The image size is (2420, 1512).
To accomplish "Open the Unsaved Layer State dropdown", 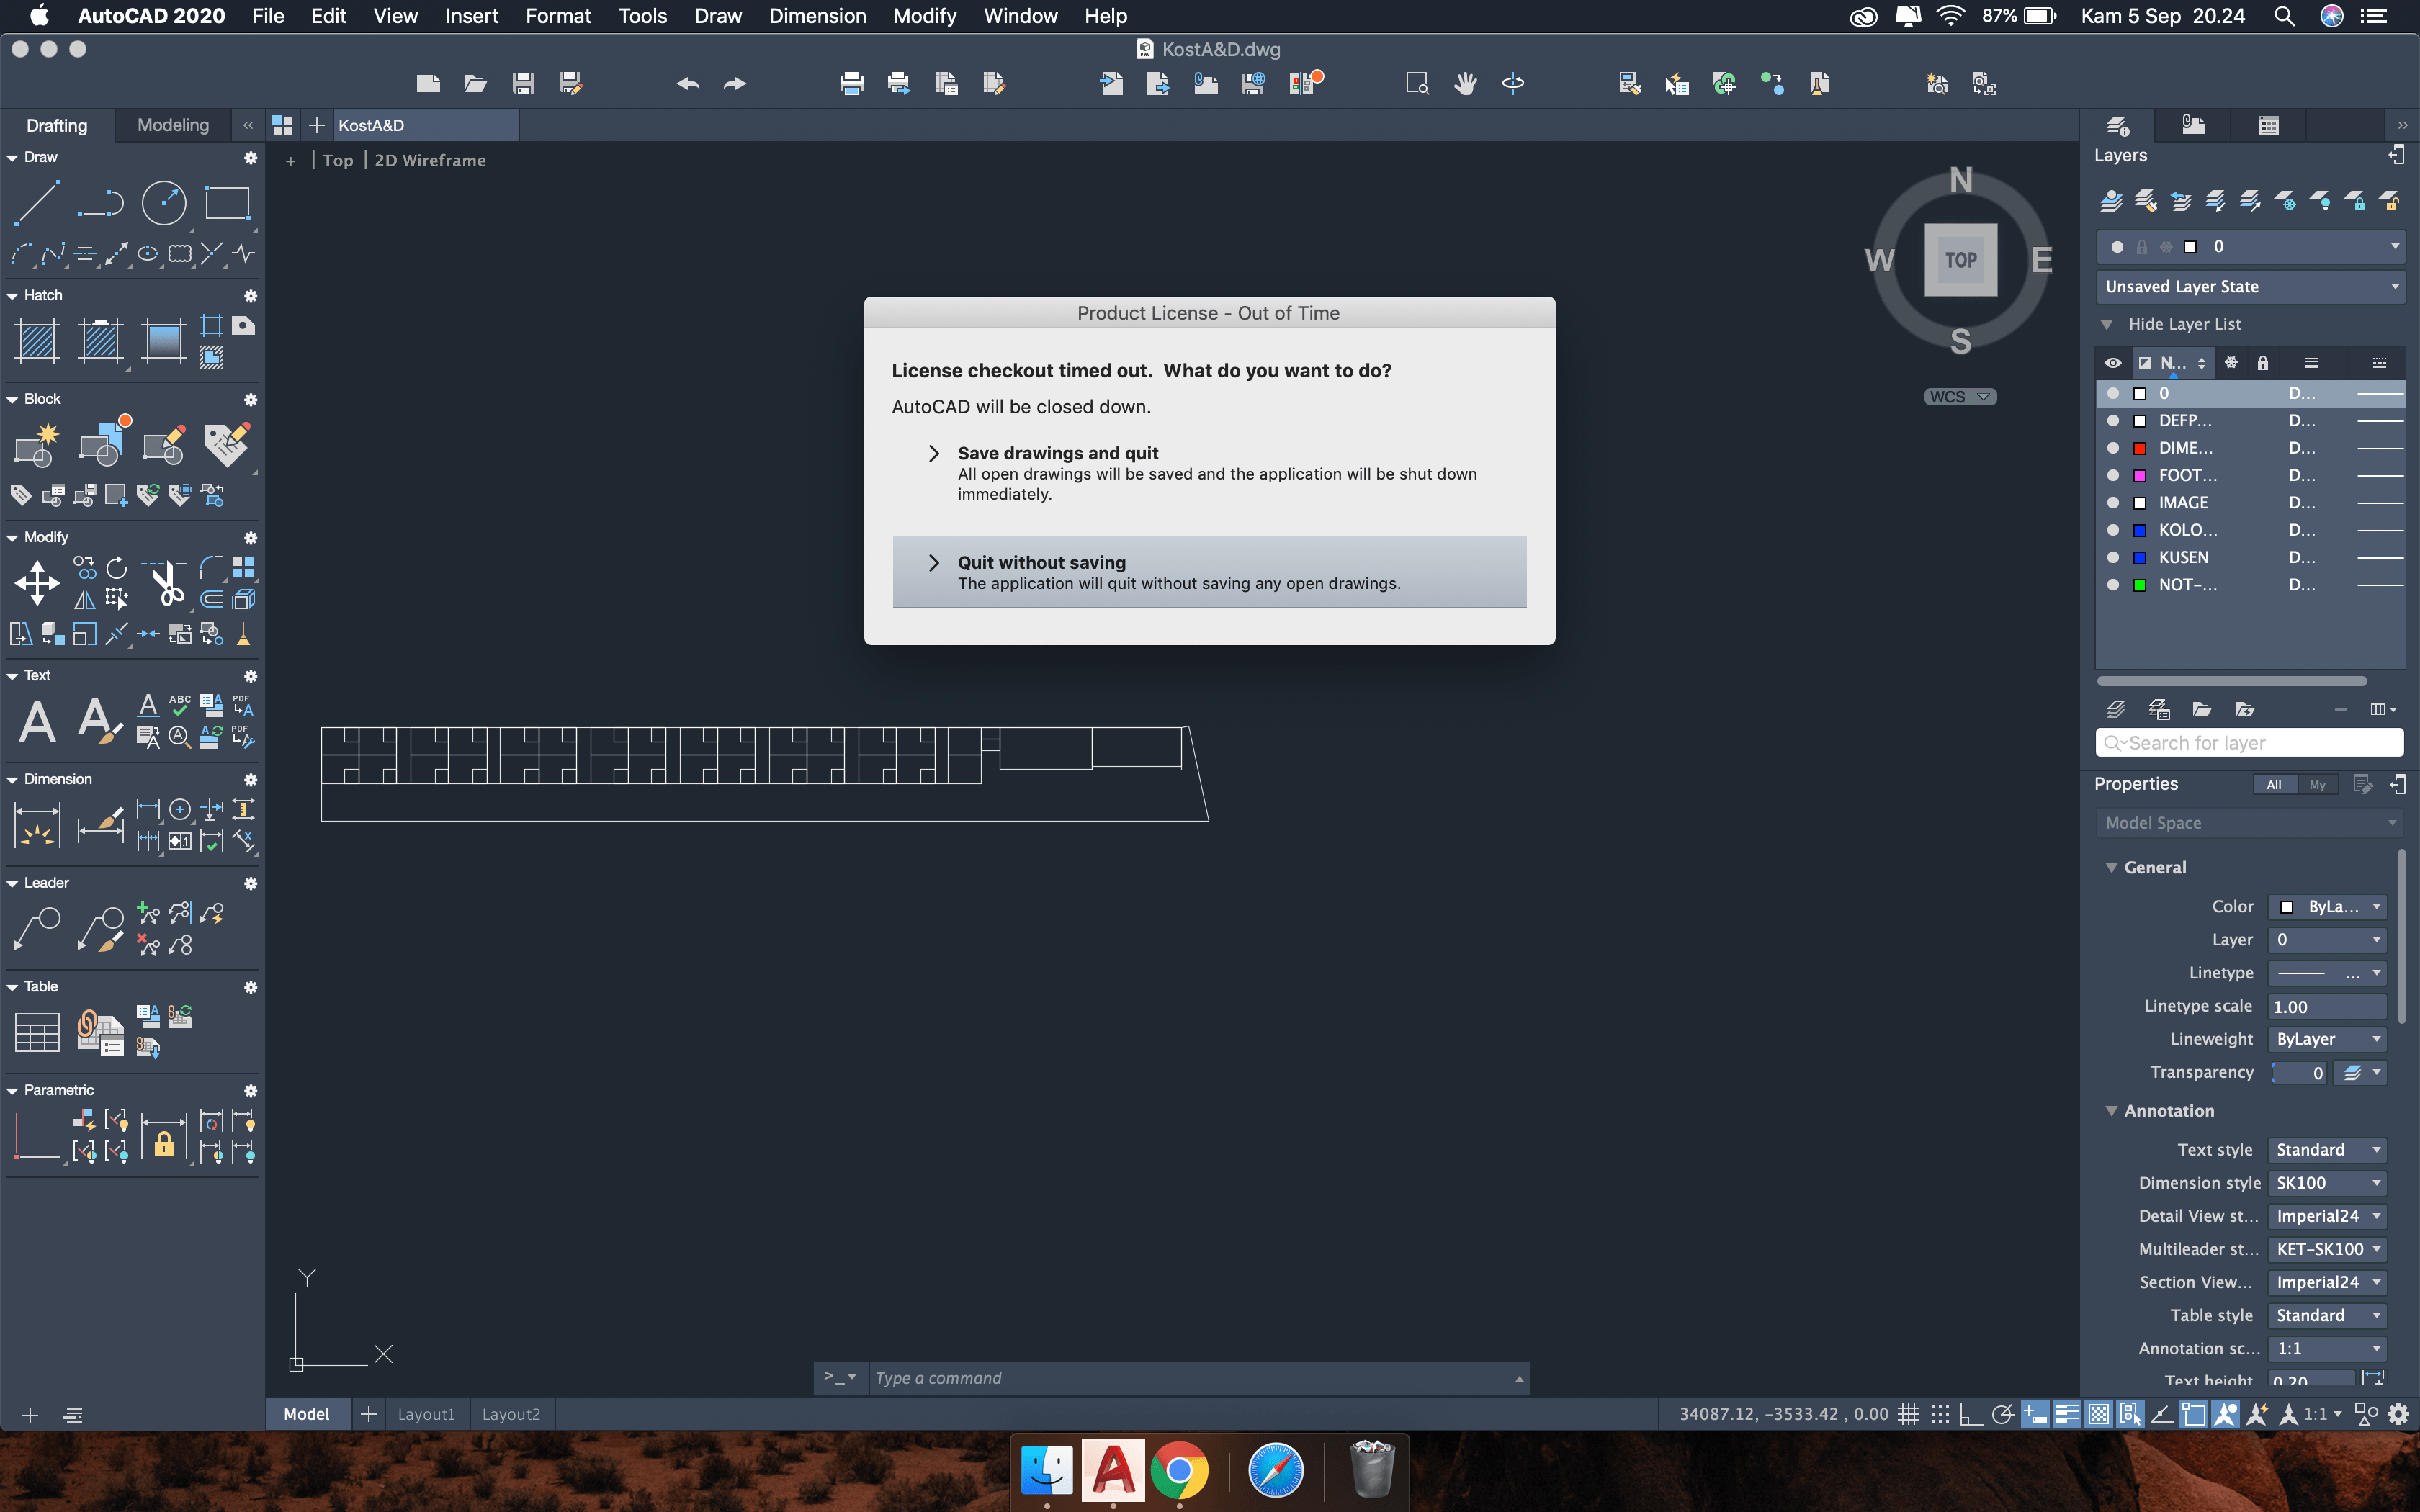I will coord(2250,286).
